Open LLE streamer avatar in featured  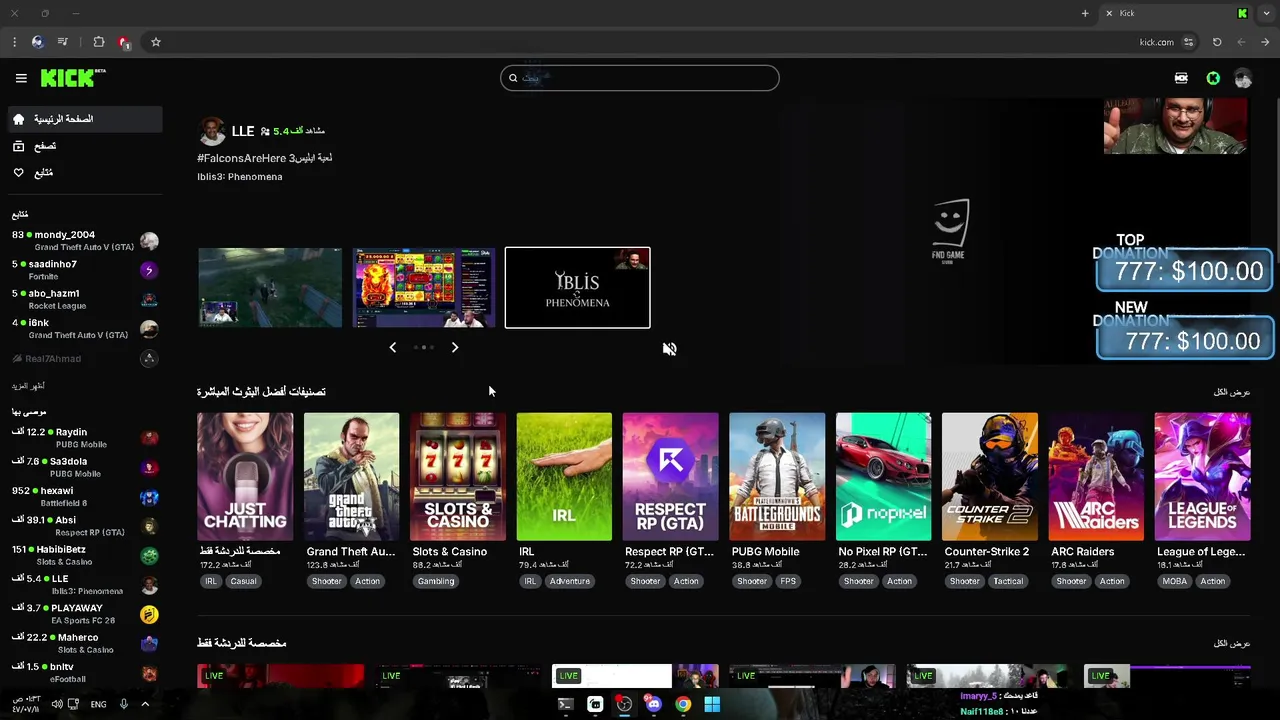click(x=212, y=131)
